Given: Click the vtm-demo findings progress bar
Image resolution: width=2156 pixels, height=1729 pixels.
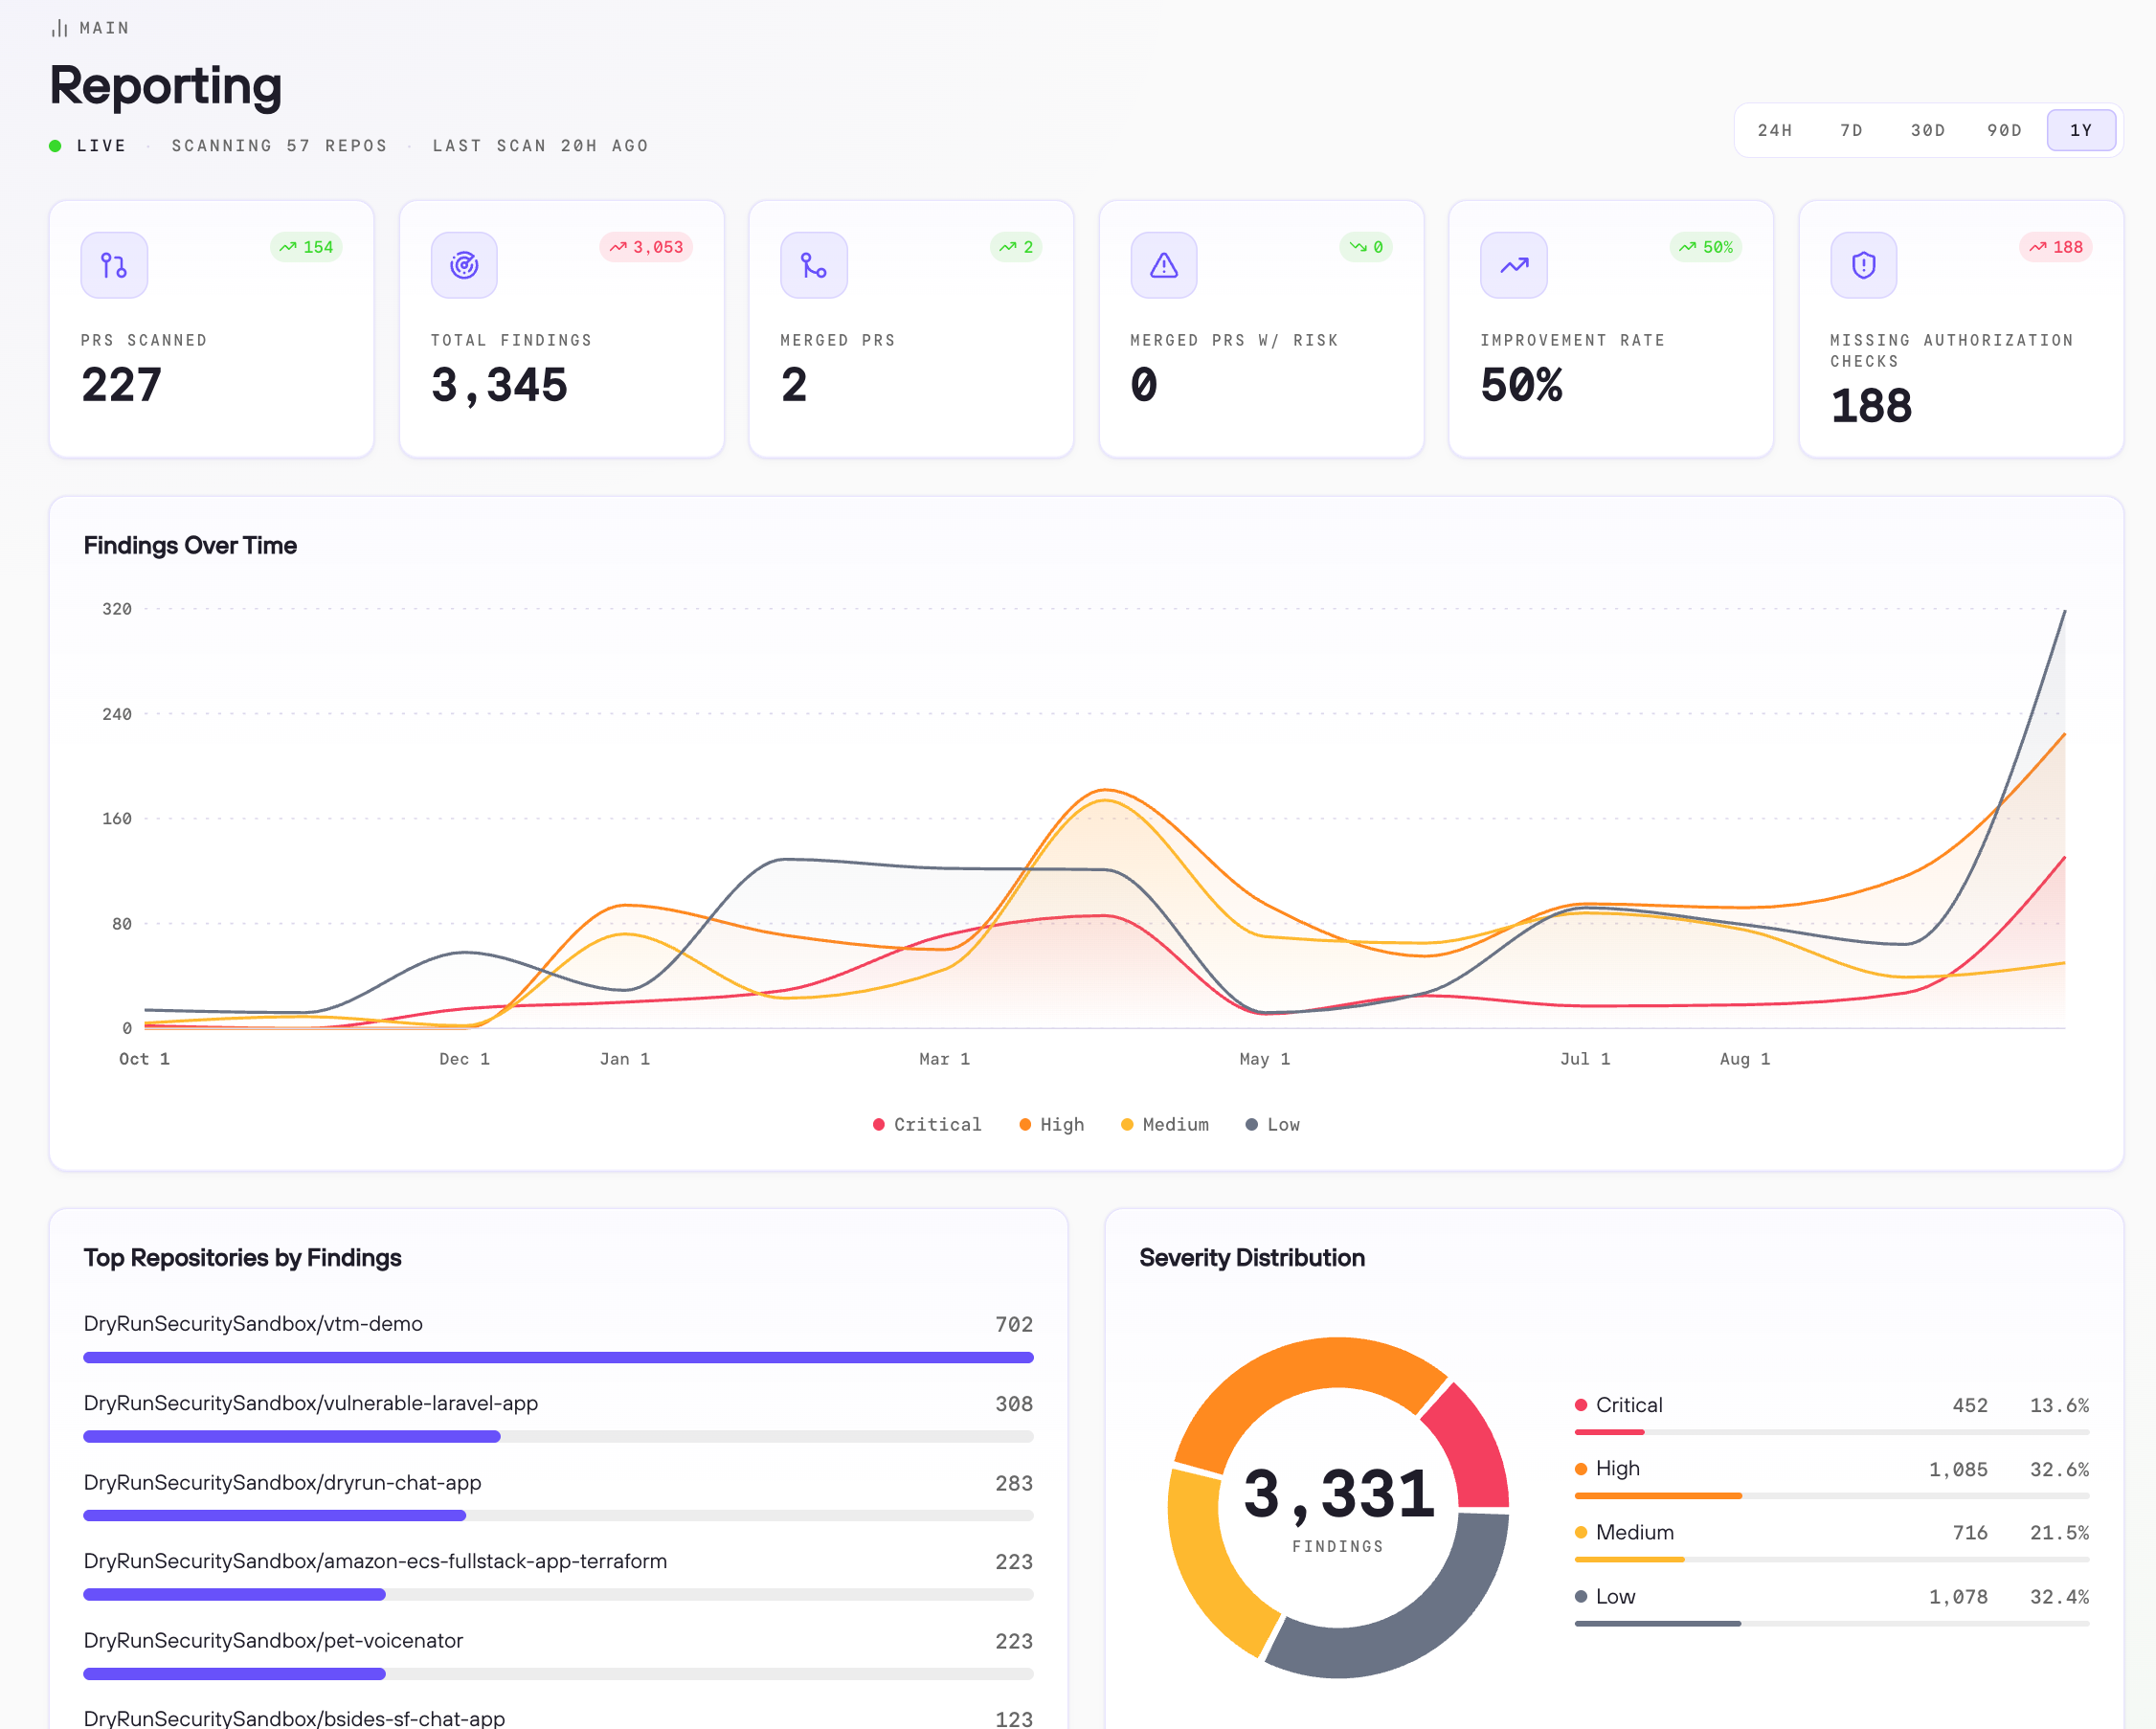Looking at the screenshot, I should tap(558, 1358).
